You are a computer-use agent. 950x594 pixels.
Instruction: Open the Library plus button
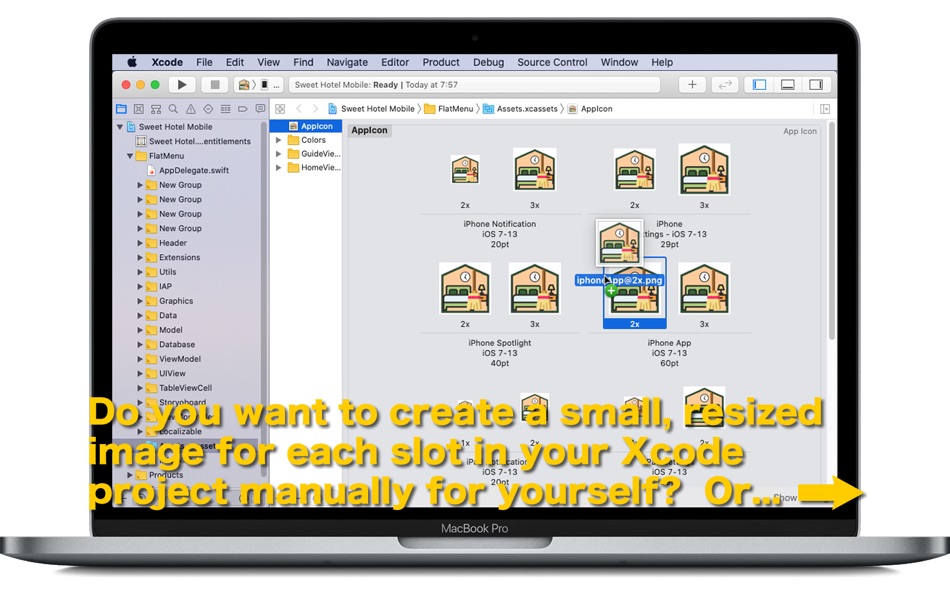(692, 85)
